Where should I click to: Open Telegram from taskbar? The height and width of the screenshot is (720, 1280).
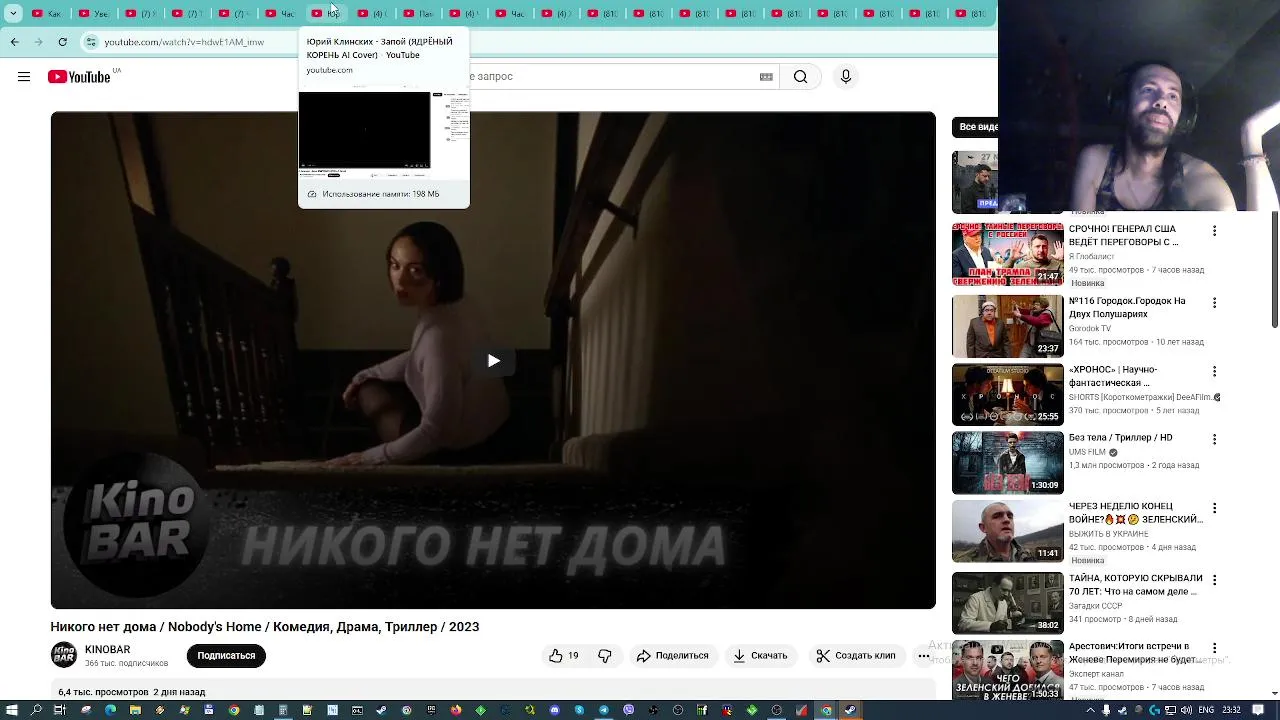pyautogui.click(x=604, y=710)
